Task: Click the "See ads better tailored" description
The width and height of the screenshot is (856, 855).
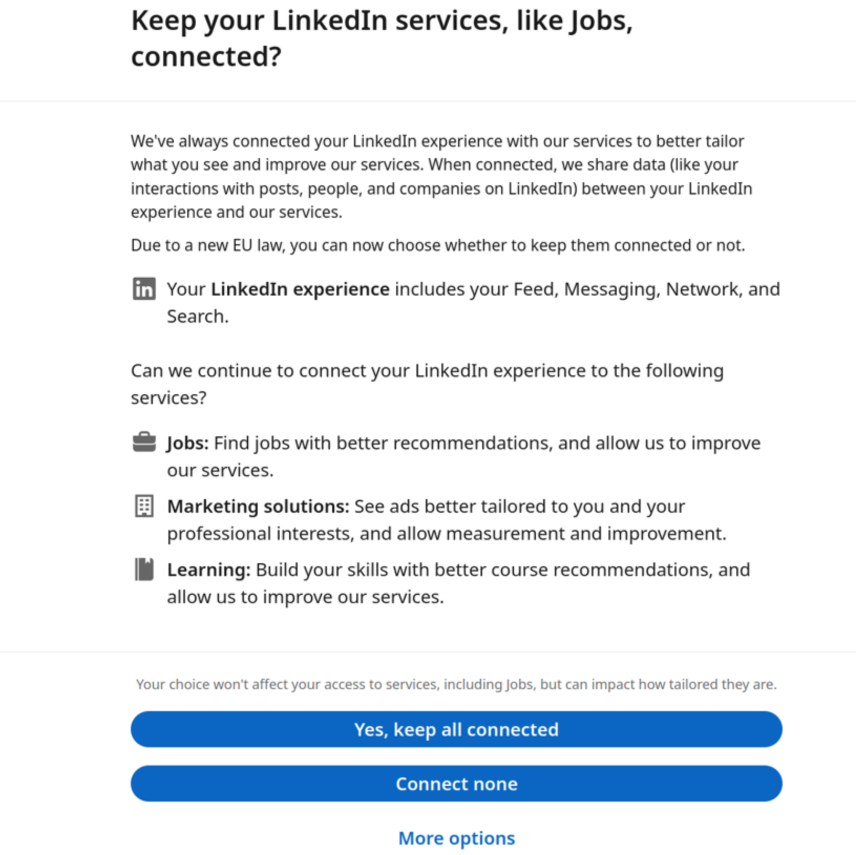Action: 520,507
